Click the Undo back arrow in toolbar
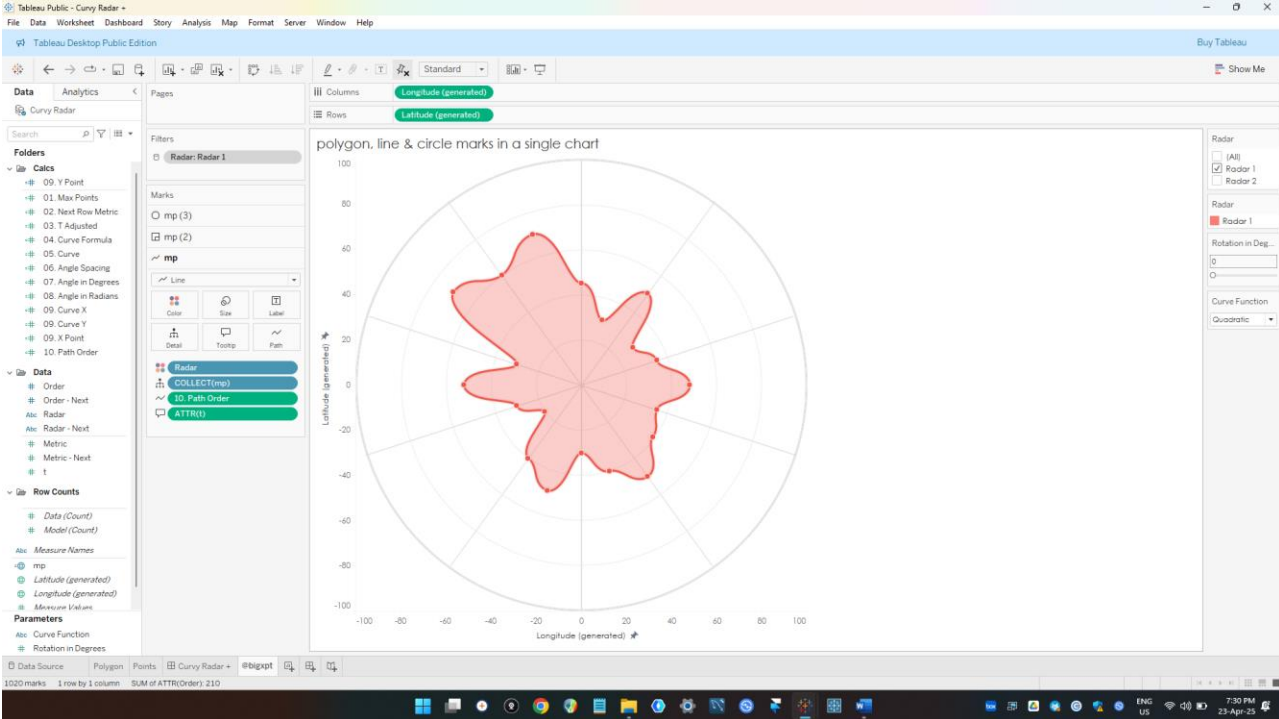1279x719 pixels. pyautogui.click(x=49, y=70)
